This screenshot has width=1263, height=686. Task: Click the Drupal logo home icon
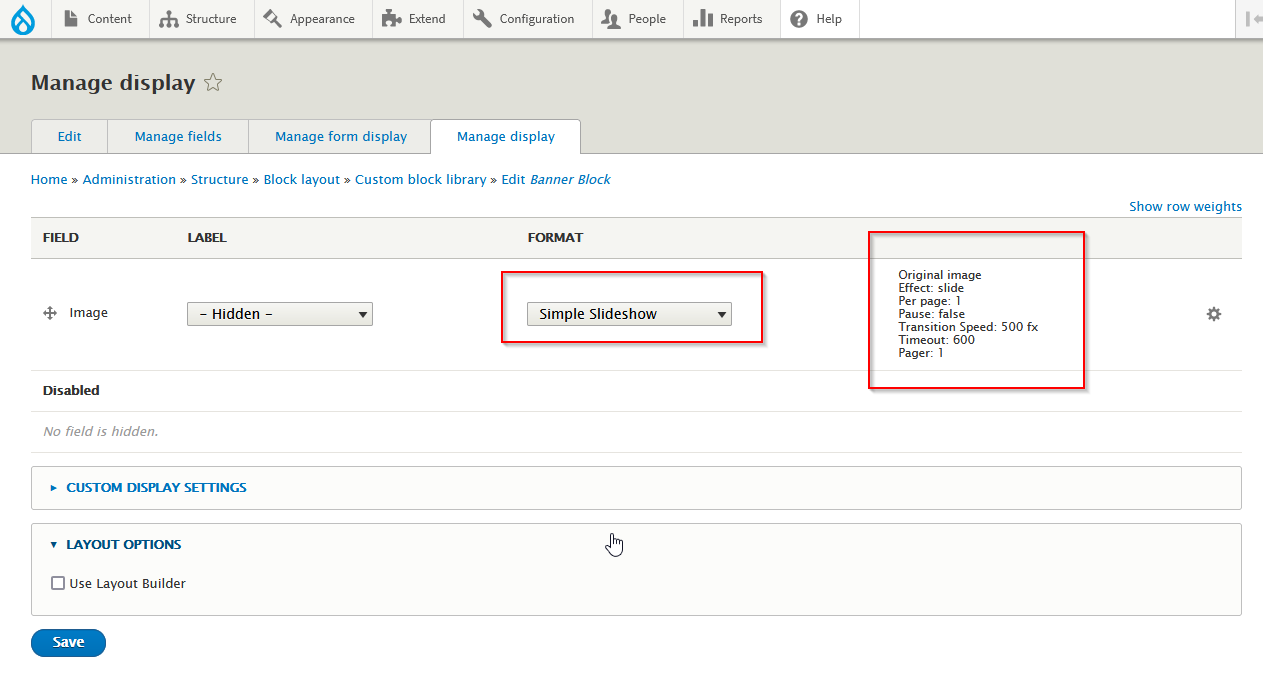[x=23, y=19]
